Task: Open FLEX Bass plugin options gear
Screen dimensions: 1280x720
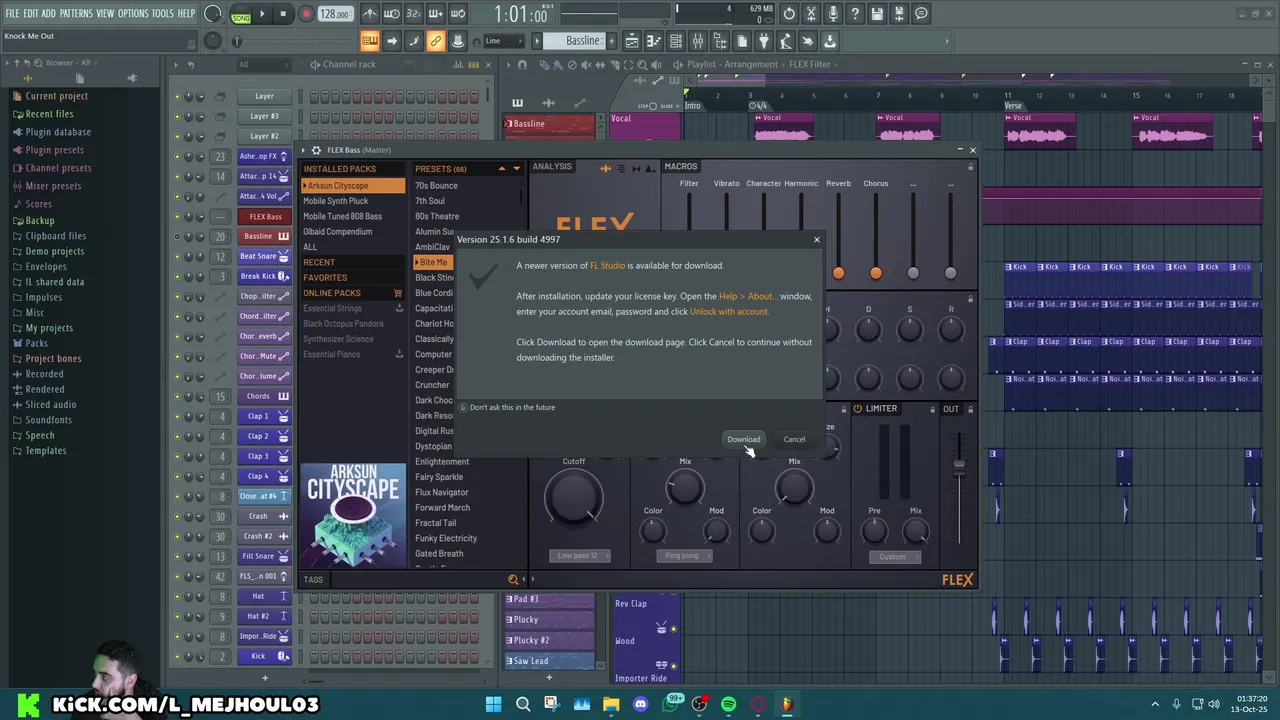Action: coord(316,150)
